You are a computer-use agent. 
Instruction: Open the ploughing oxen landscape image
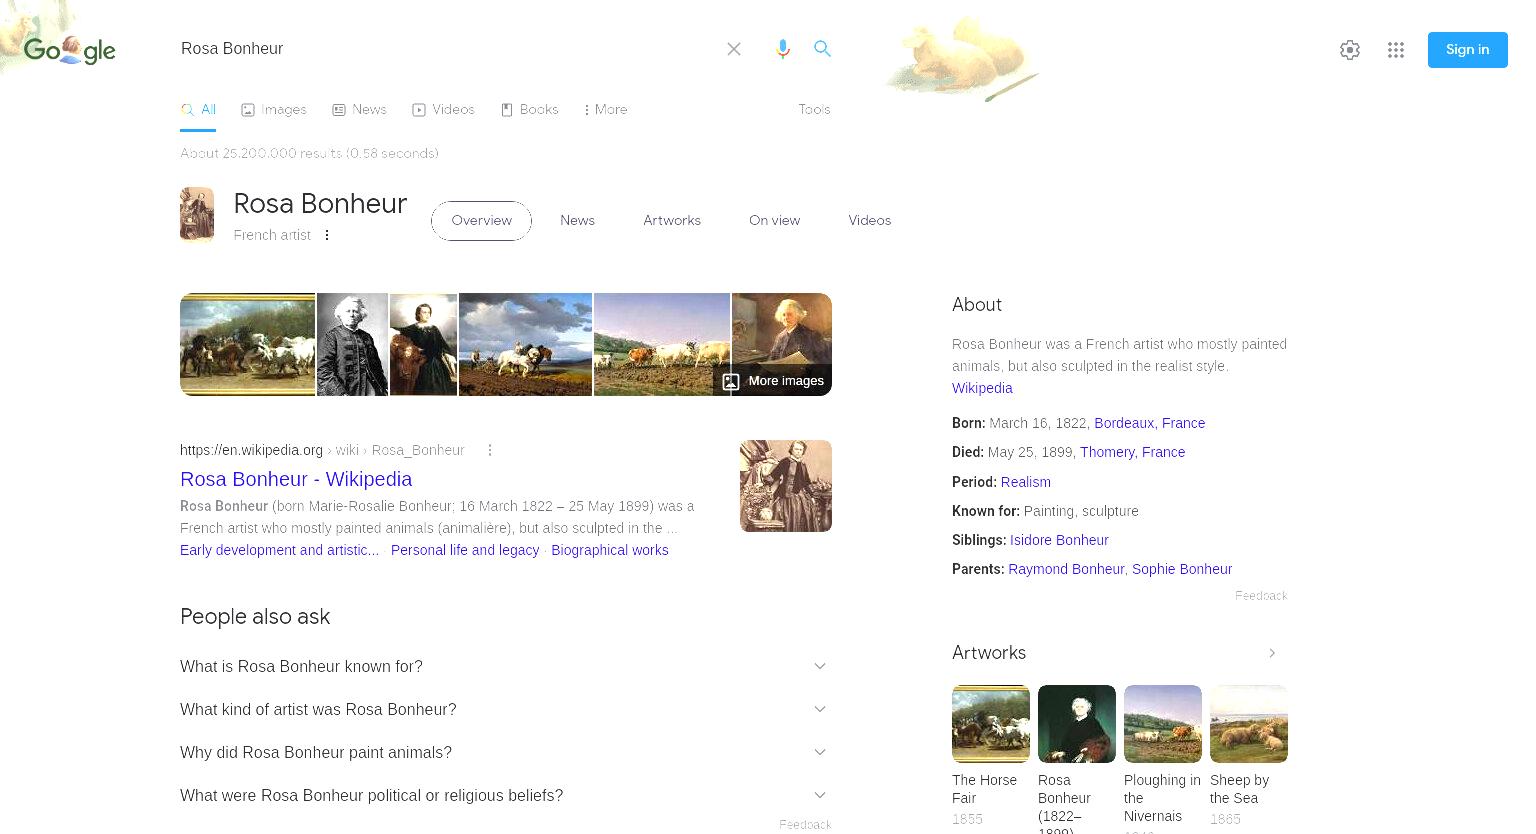pyautogui.click(x=525, y=344)
